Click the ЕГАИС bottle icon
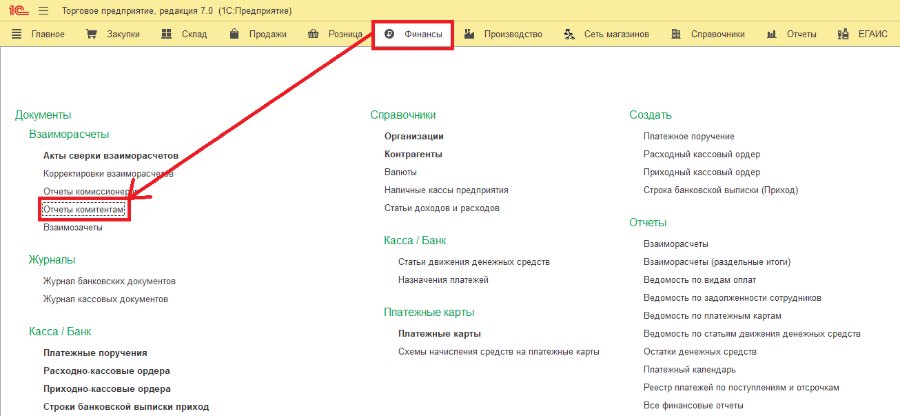 click(844, 34)
